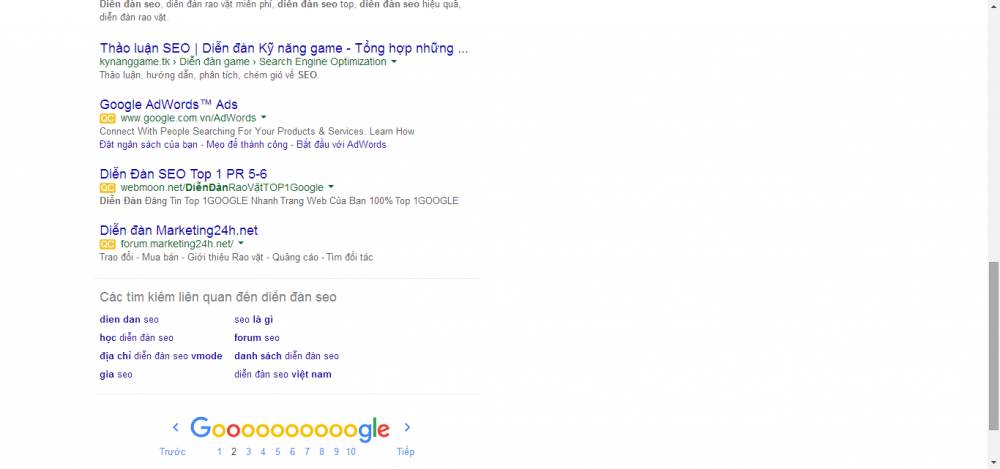Go to results page 8
Screen dimensions: 1000x469
point(321,452)
